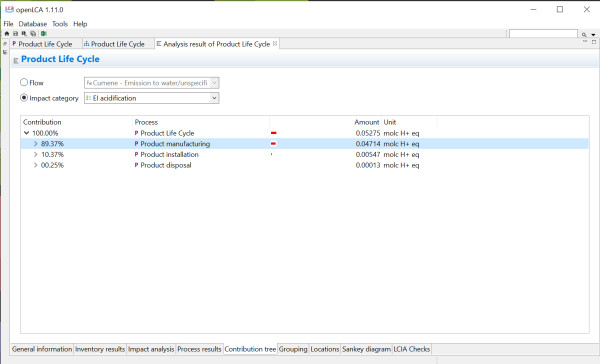The width and height of the screenshot is (600, 364).
Task: Click the Save All toolbar icon
Action: pyautogui.click(x=33, y=34)
